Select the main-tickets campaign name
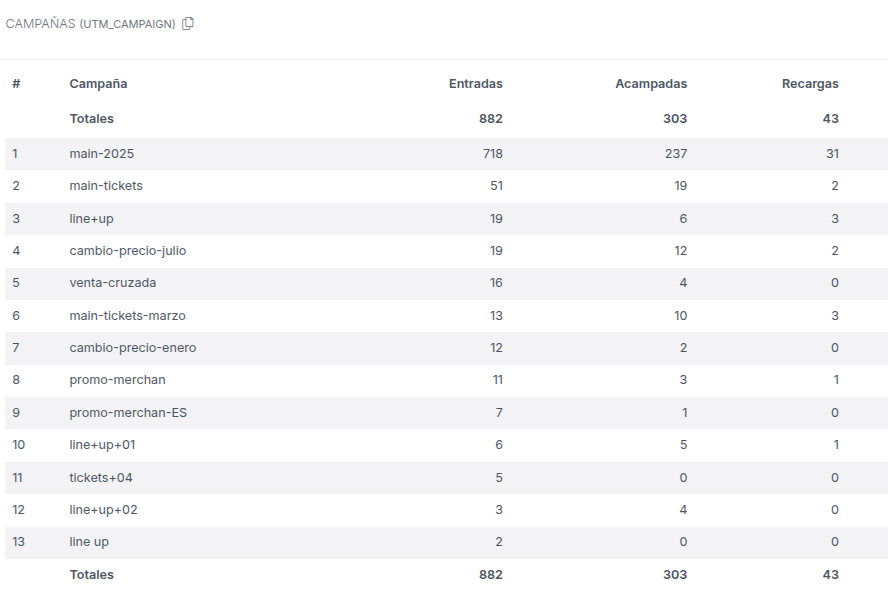This screenshot has width=888, height=603. [x=106, y=186]
